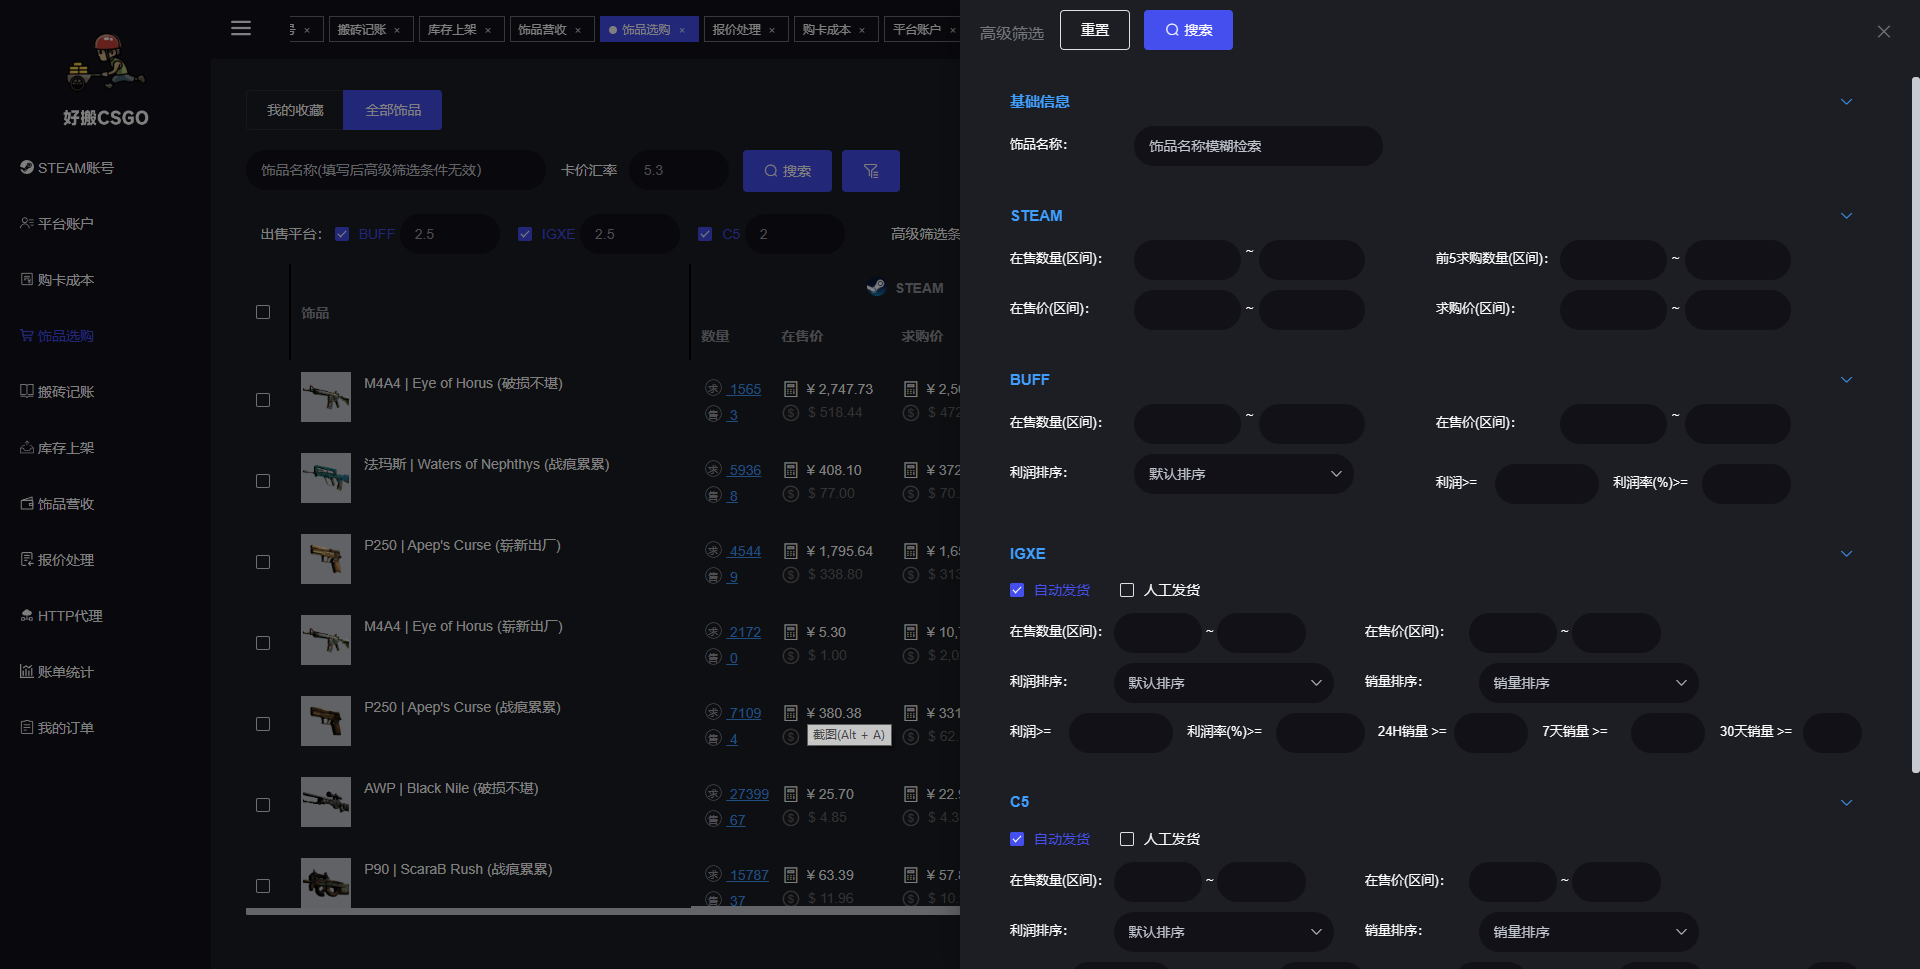Click the table horizontal scrollbar

(x=603, y=911)
